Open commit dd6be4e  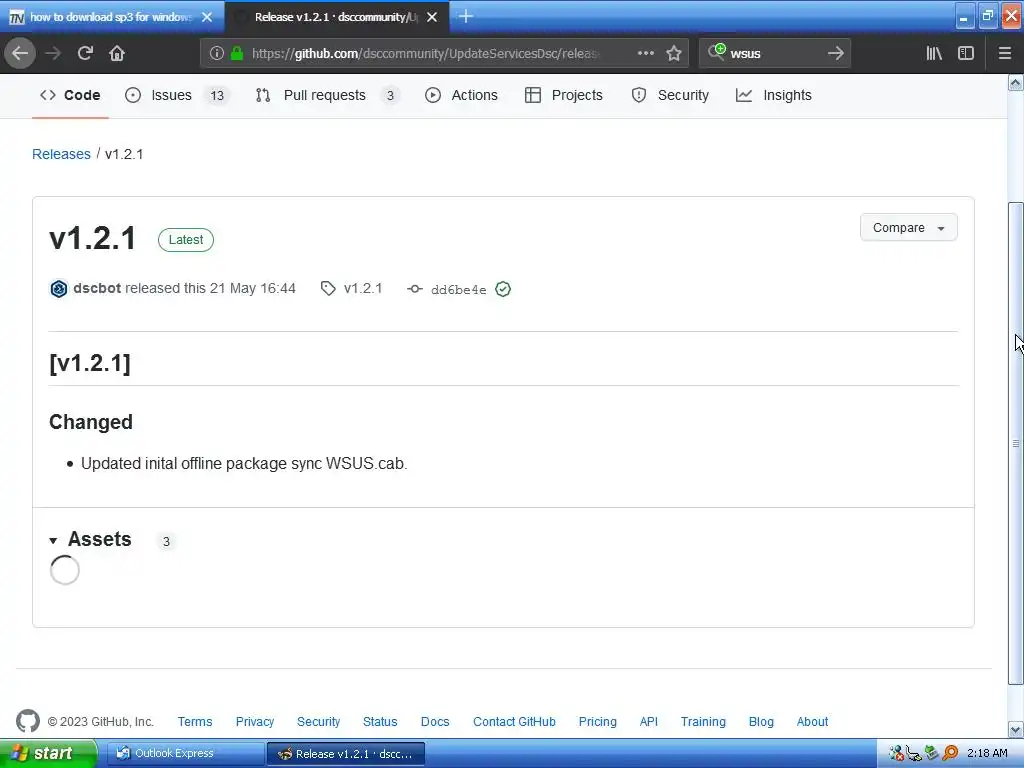point(458,289)
